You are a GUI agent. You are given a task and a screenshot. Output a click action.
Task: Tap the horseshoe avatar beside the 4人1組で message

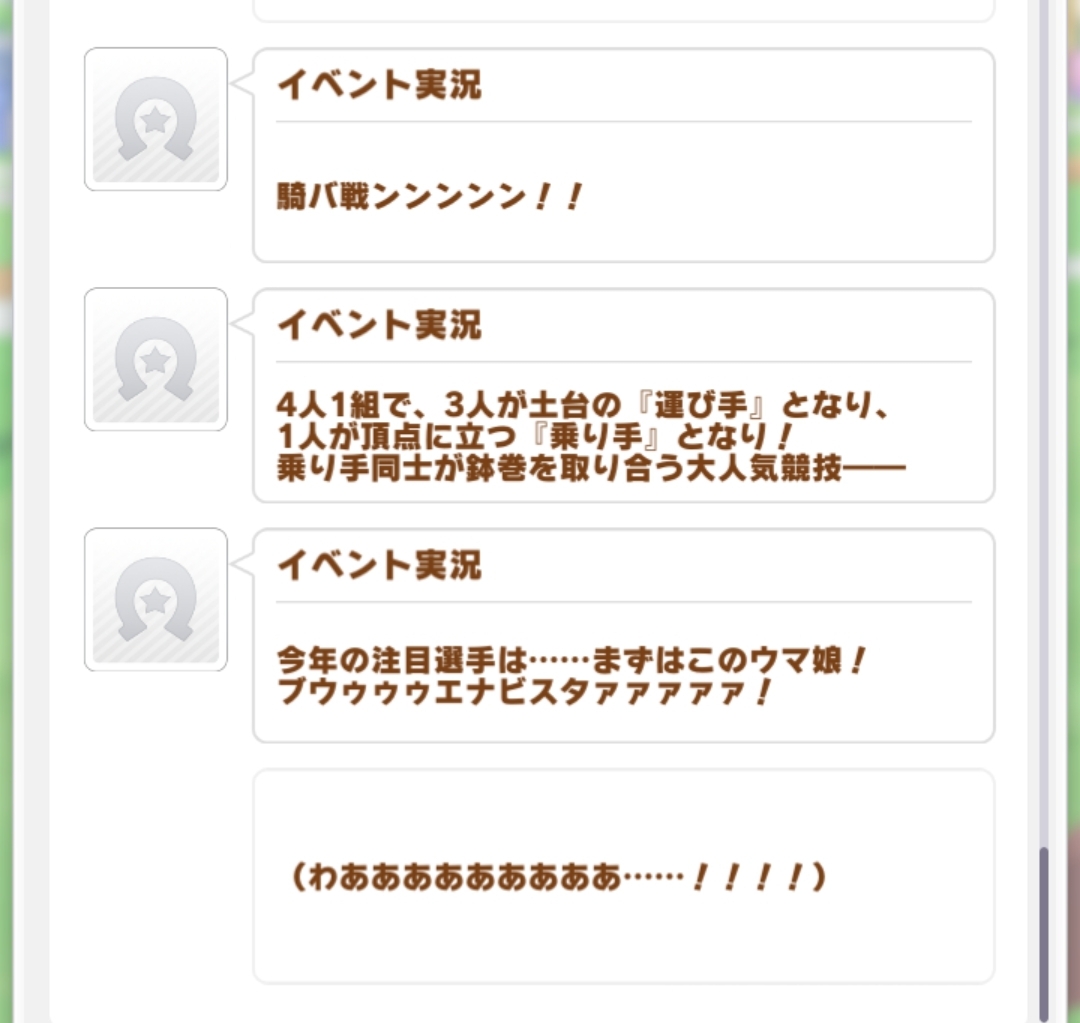[x=155, y=359]
